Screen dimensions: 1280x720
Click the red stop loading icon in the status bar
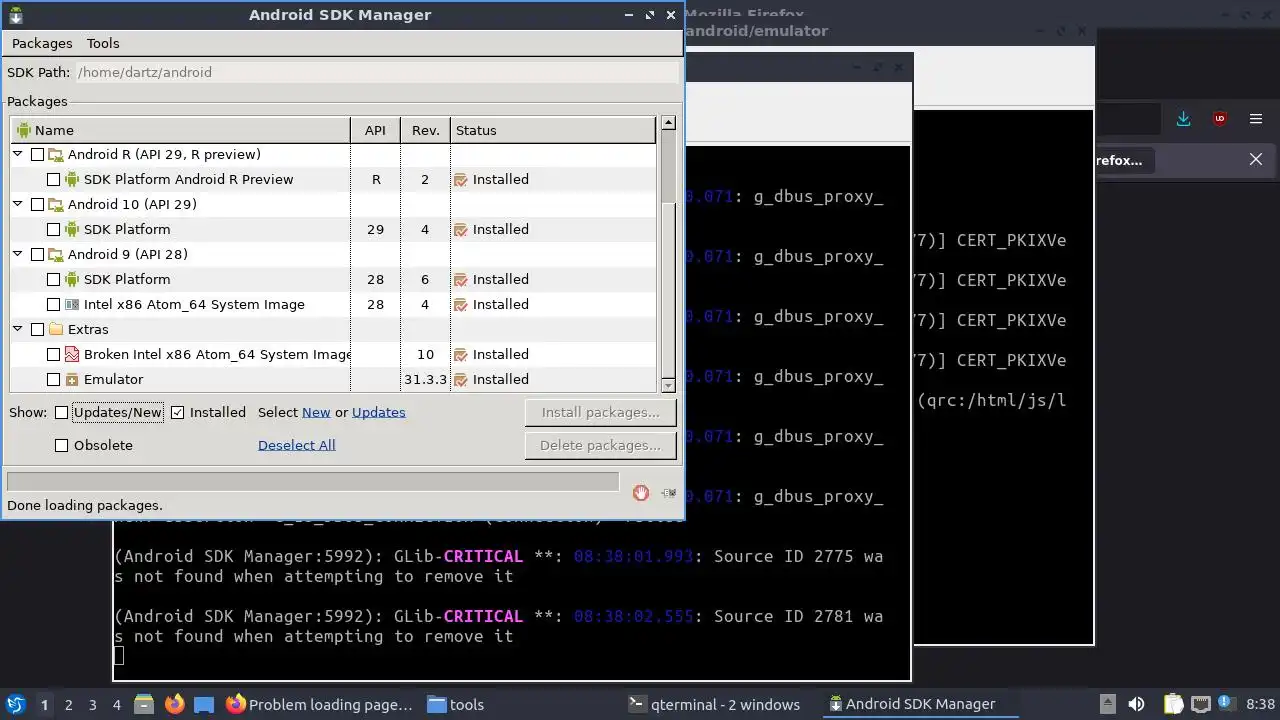[641, 493]
